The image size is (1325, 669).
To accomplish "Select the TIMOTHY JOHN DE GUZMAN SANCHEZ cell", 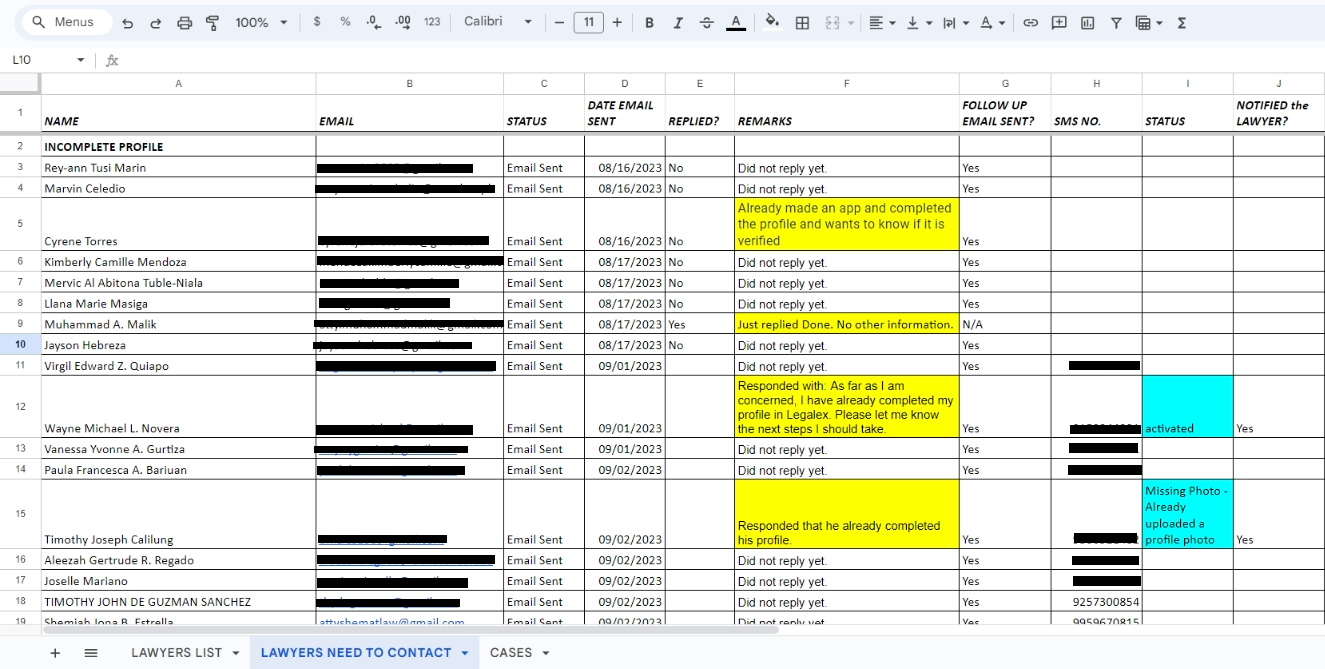I will click(x=178, y=602).
